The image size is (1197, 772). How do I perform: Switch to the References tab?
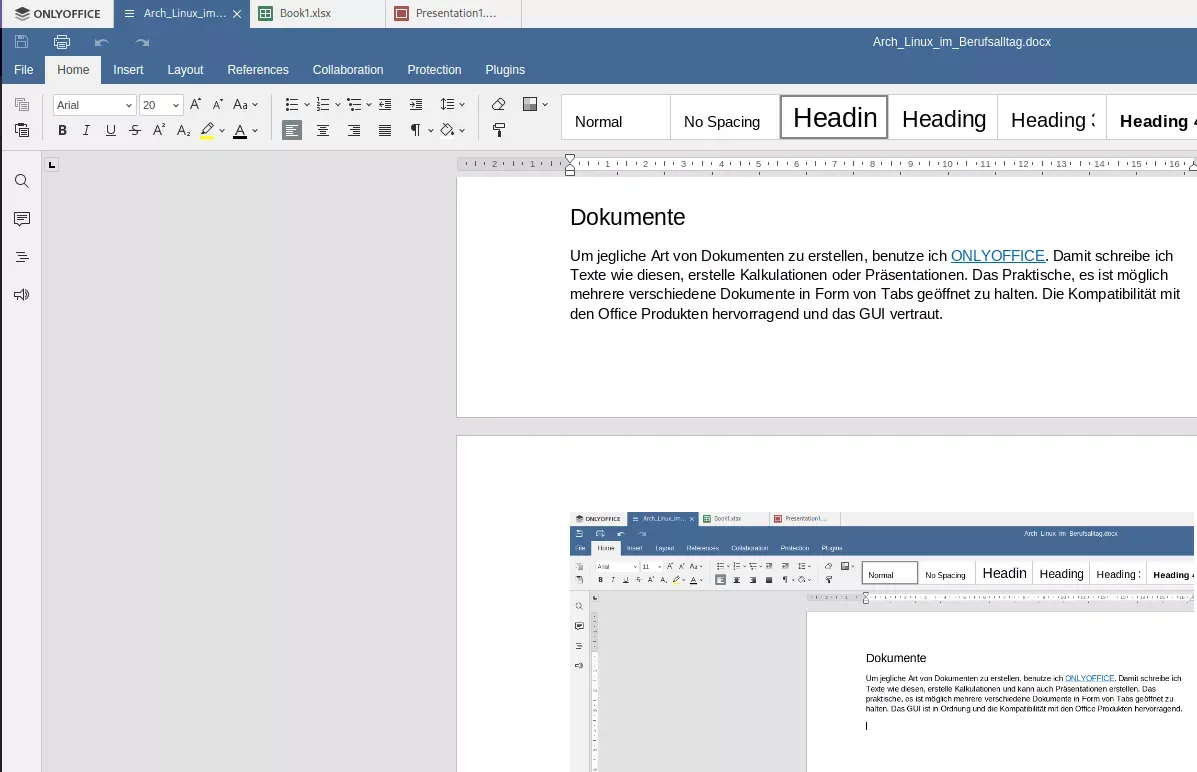coord(258,69)
